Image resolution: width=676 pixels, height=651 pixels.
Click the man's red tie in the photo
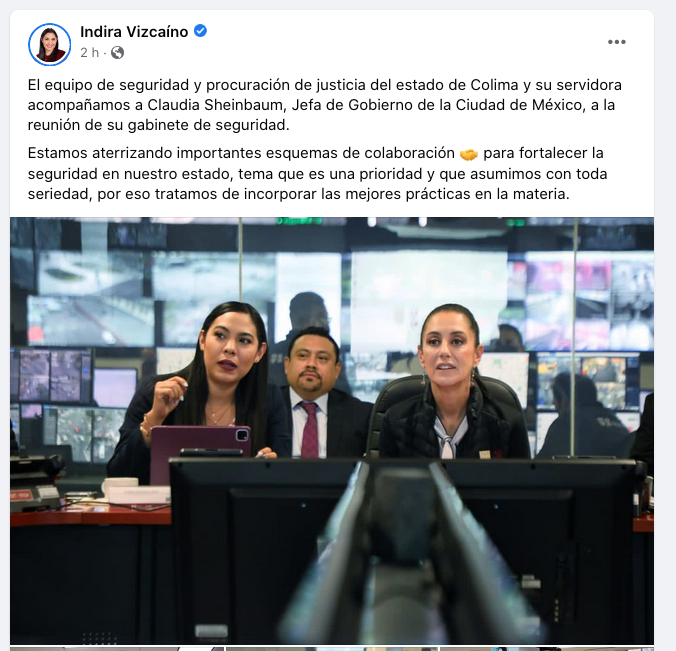tap(309, 429)
